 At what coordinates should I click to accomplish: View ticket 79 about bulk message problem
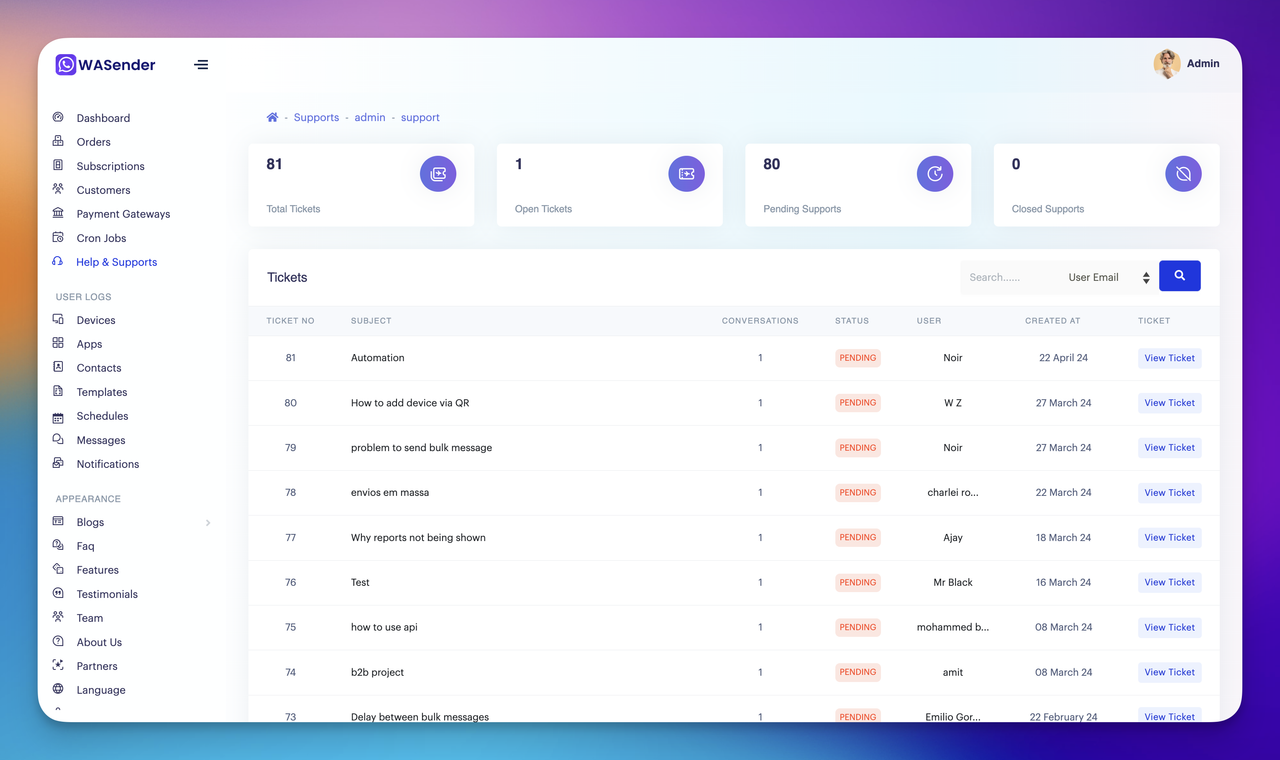1169,448
